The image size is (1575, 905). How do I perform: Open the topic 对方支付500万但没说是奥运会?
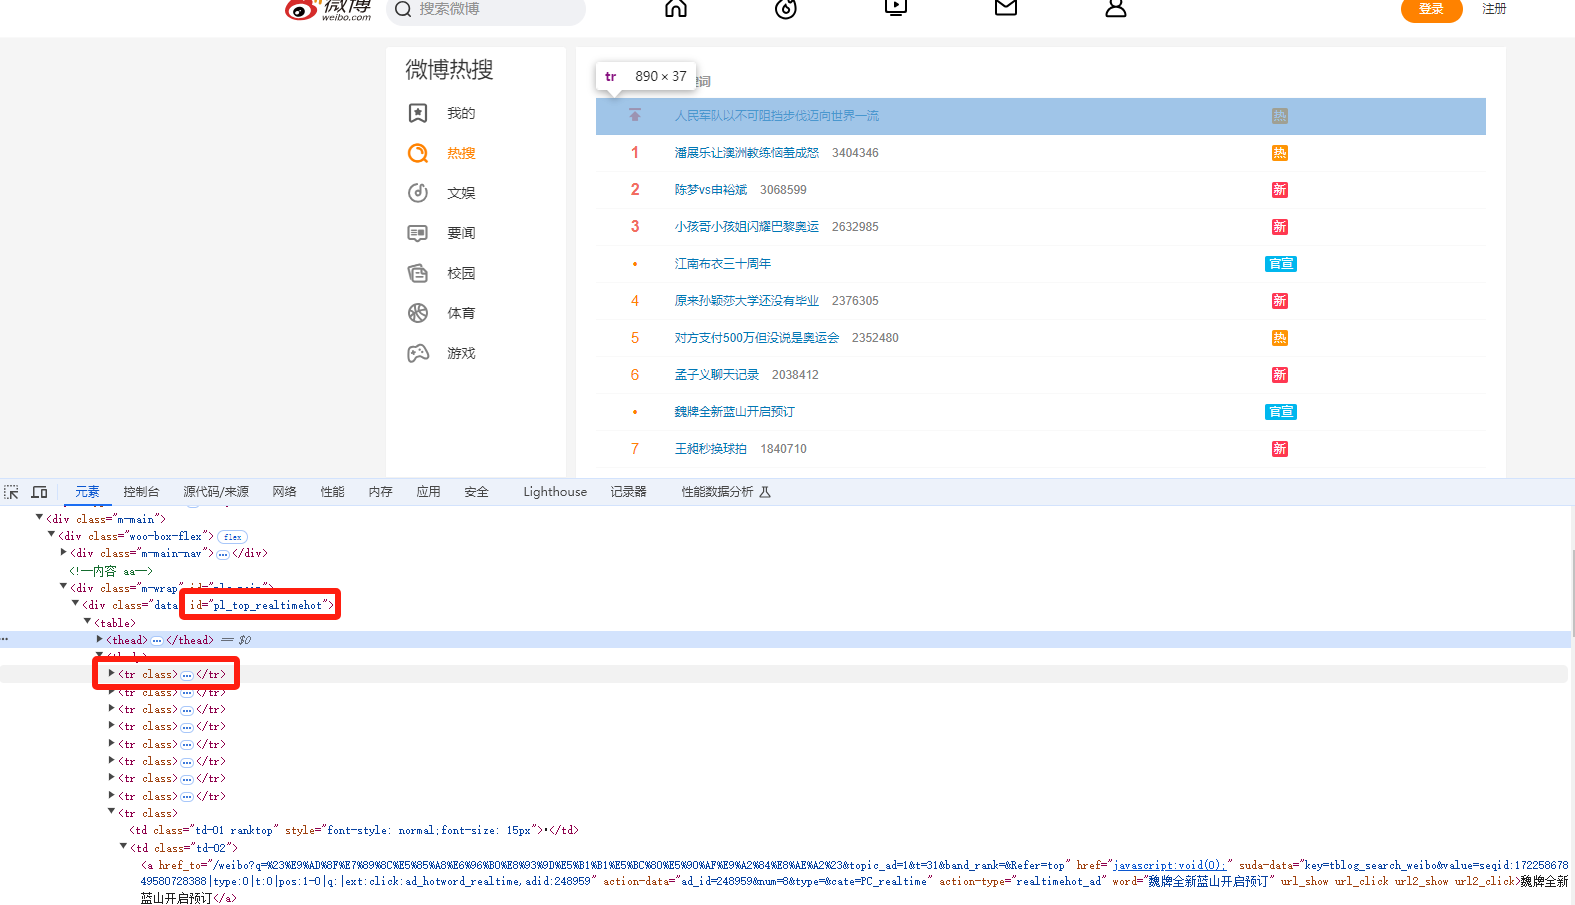click(x=757, y=338)
